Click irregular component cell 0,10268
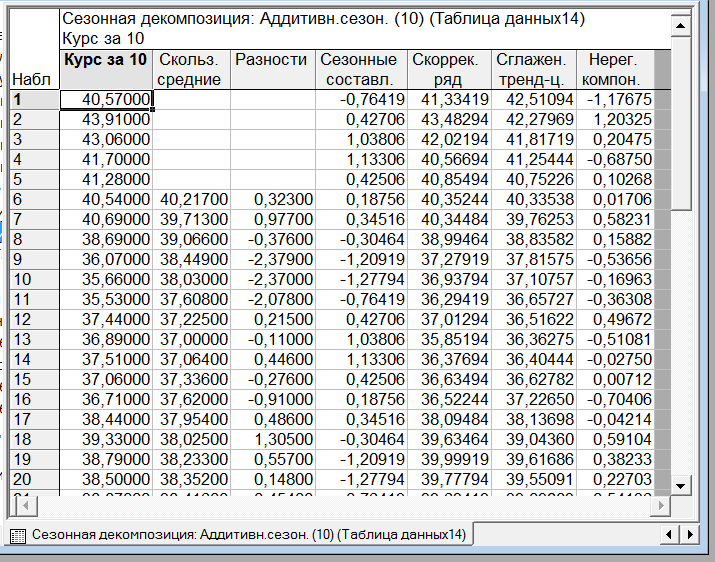 click(x=616, y=179)
